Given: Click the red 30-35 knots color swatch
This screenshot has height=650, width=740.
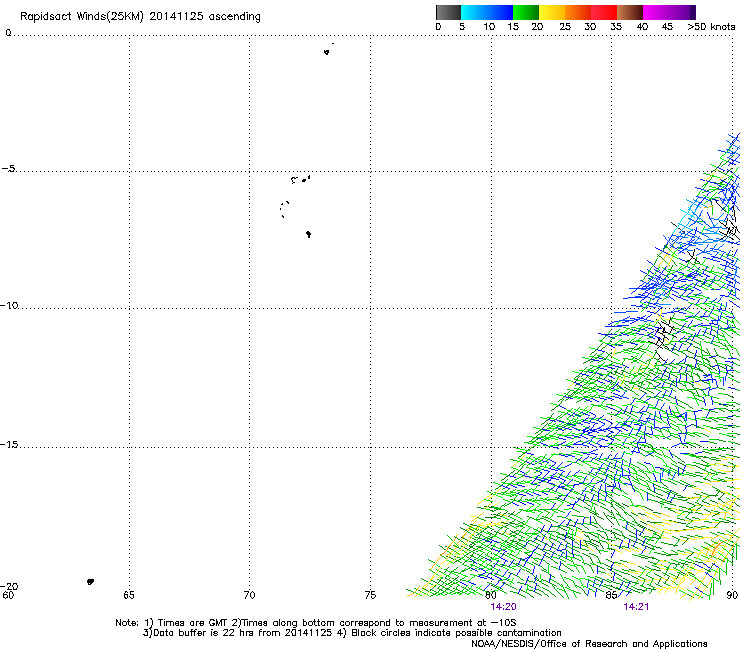Looking at the screenshot, I should click(x=604, y=12).
